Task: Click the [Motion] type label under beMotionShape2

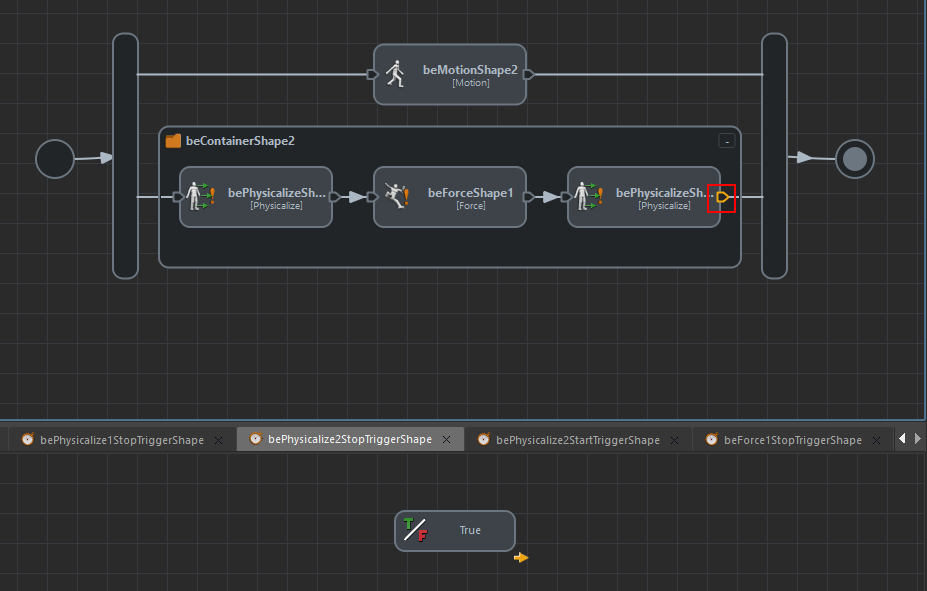Action: click(x=471, y=83)
